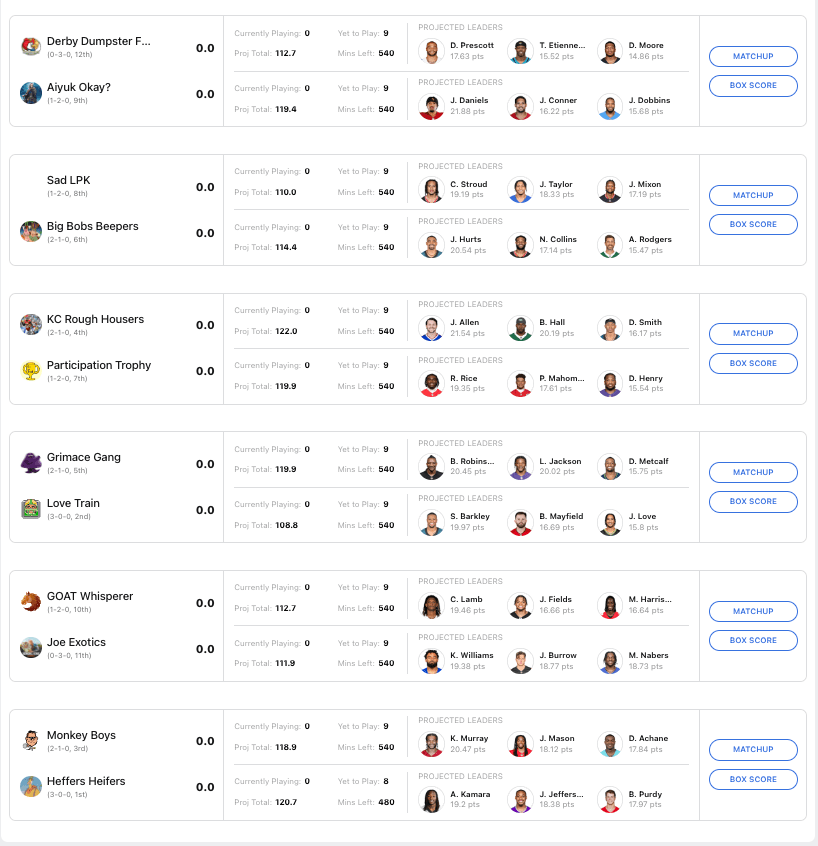Open the Joe Exotics team name link
Viewport: 818px width, 846px height.
click(x=76, y=643)
